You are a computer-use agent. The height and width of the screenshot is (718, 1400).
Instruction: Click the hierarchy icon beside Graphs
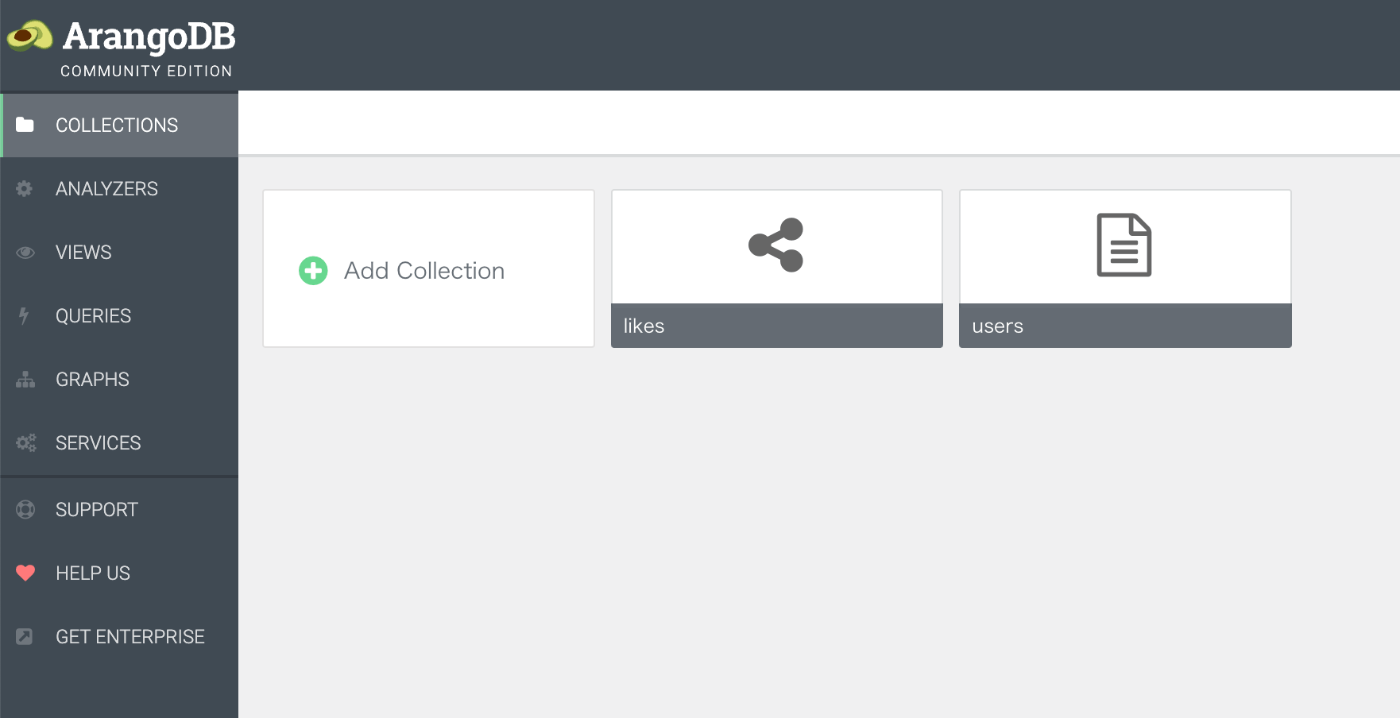[25, 380]
